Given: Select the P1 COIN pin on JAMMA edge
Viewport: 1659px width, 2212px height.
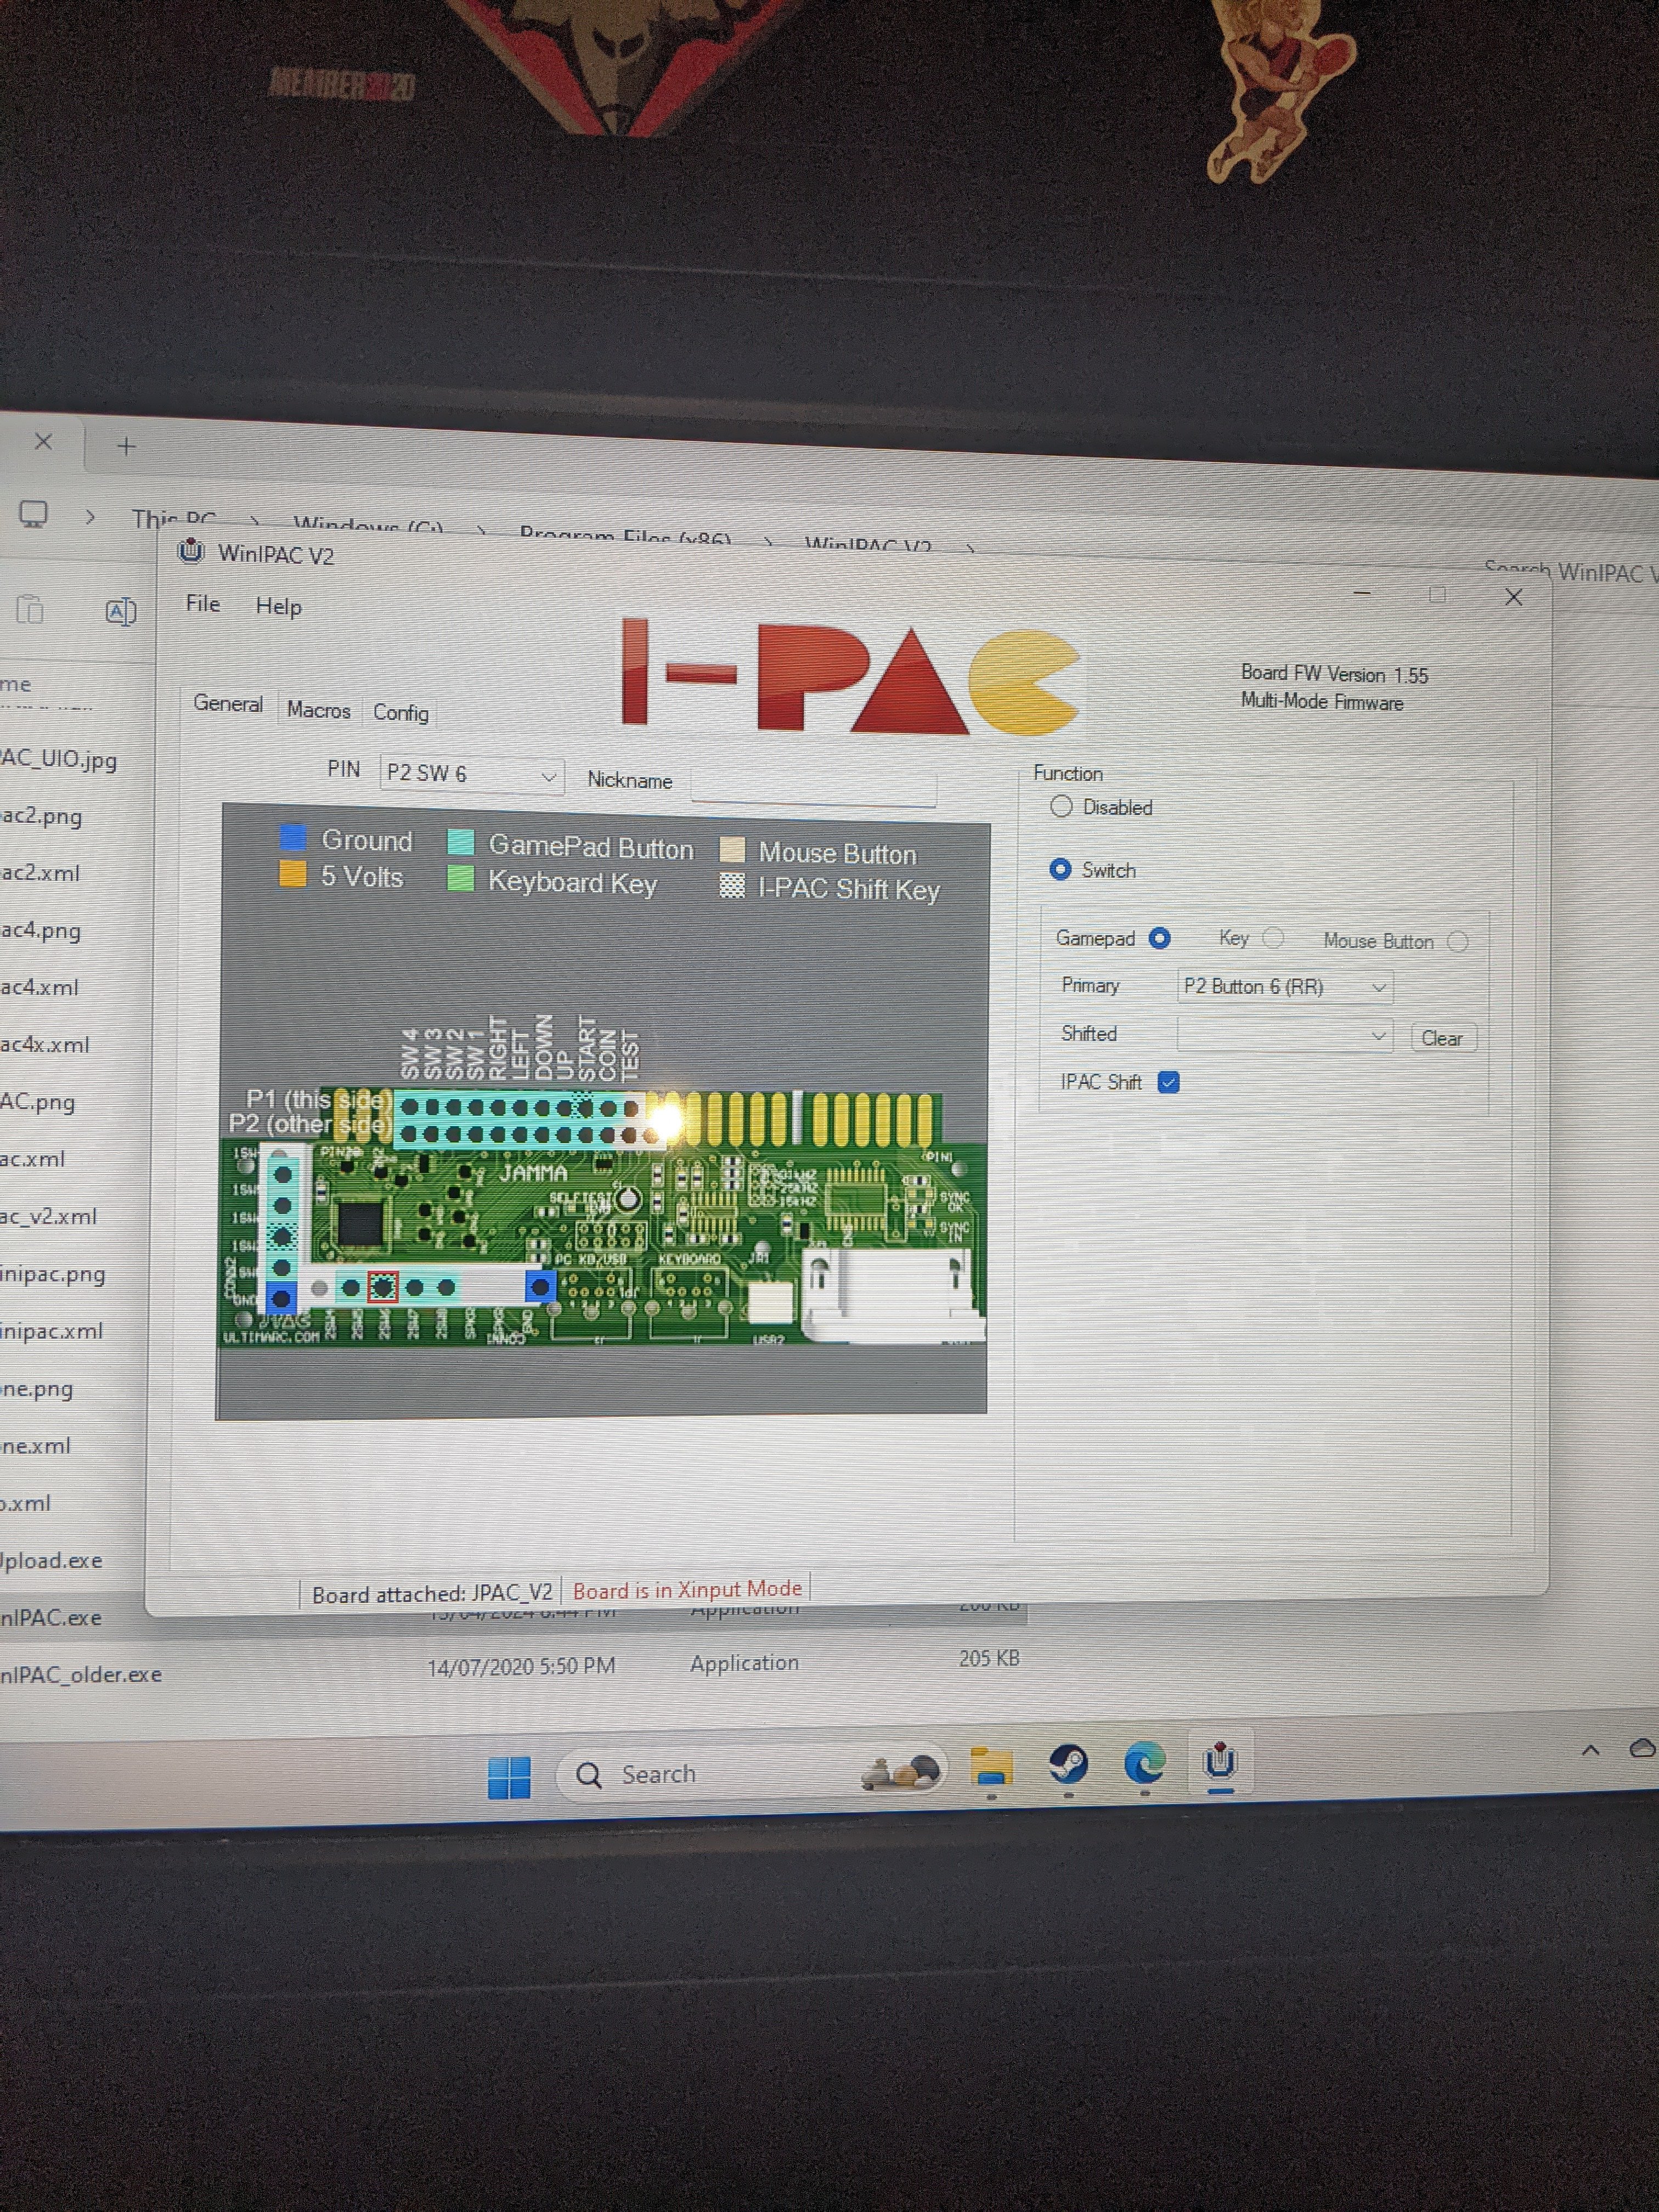Looking at the screenshot, I should pos(609,1108).
